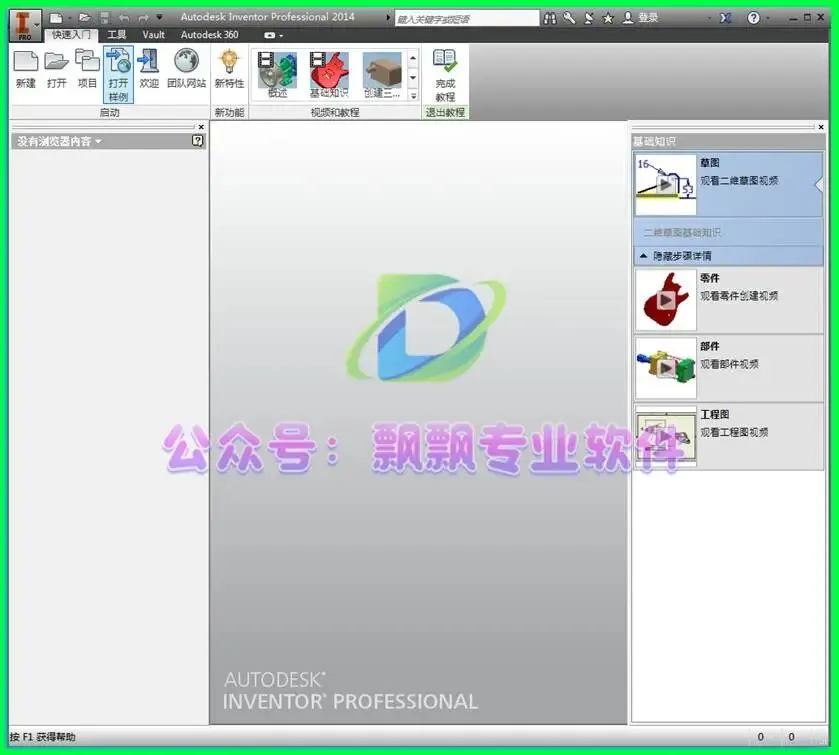Open the Inventor PRO application menu
The height and width of the screenshot is (755, 839).
[25, 25]
